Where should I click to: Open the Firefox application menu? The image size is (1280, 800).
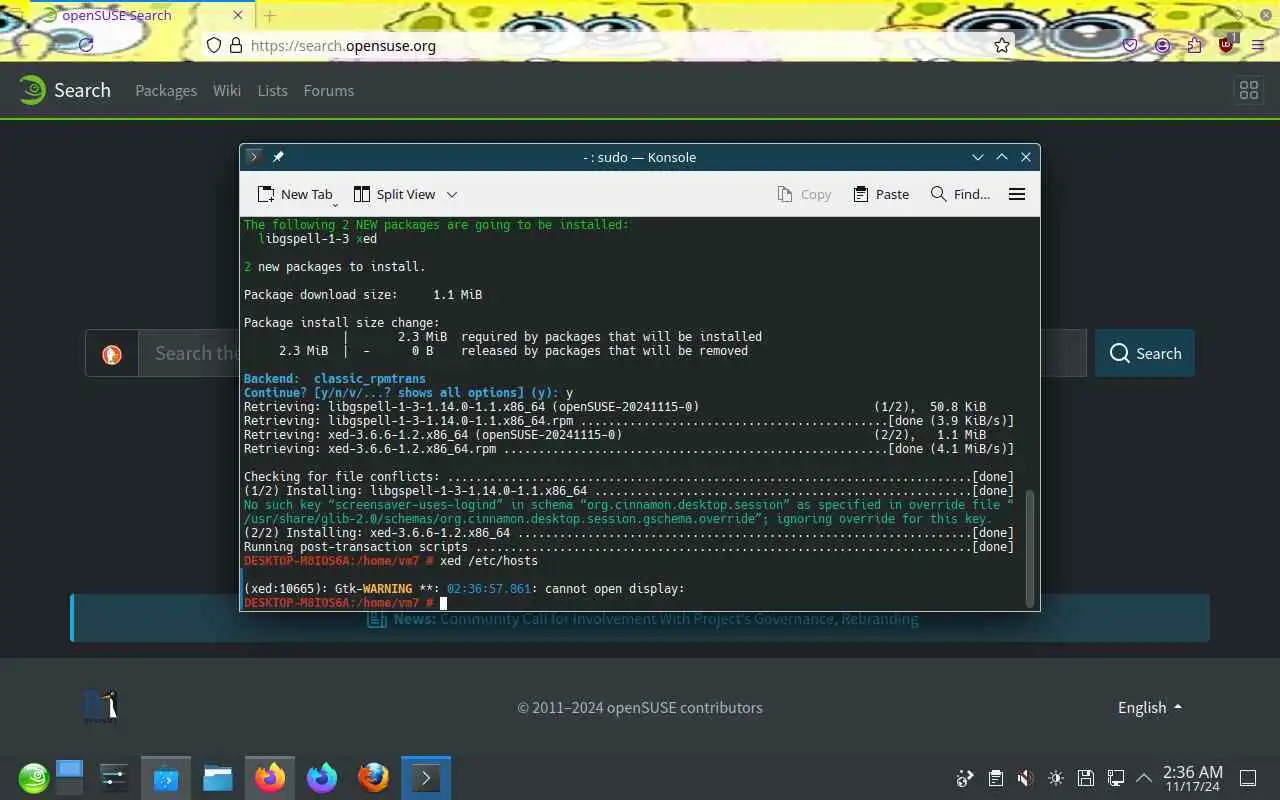1260,45
